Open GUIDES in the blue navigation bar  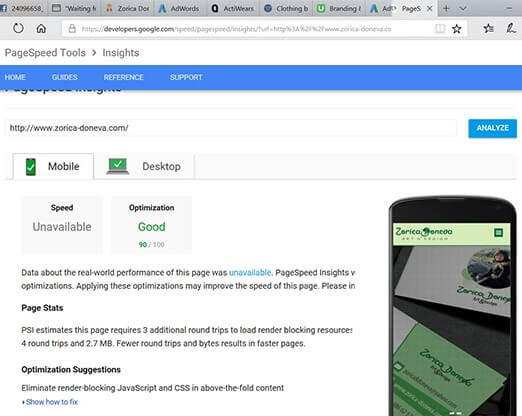click(x=65, y=77)
